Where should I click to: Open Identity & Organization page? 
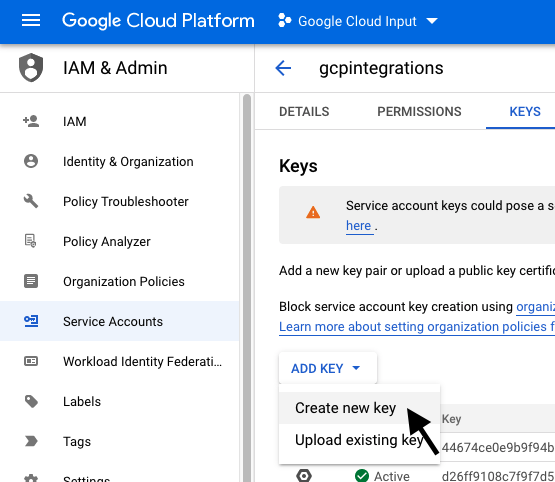[120, 161]
